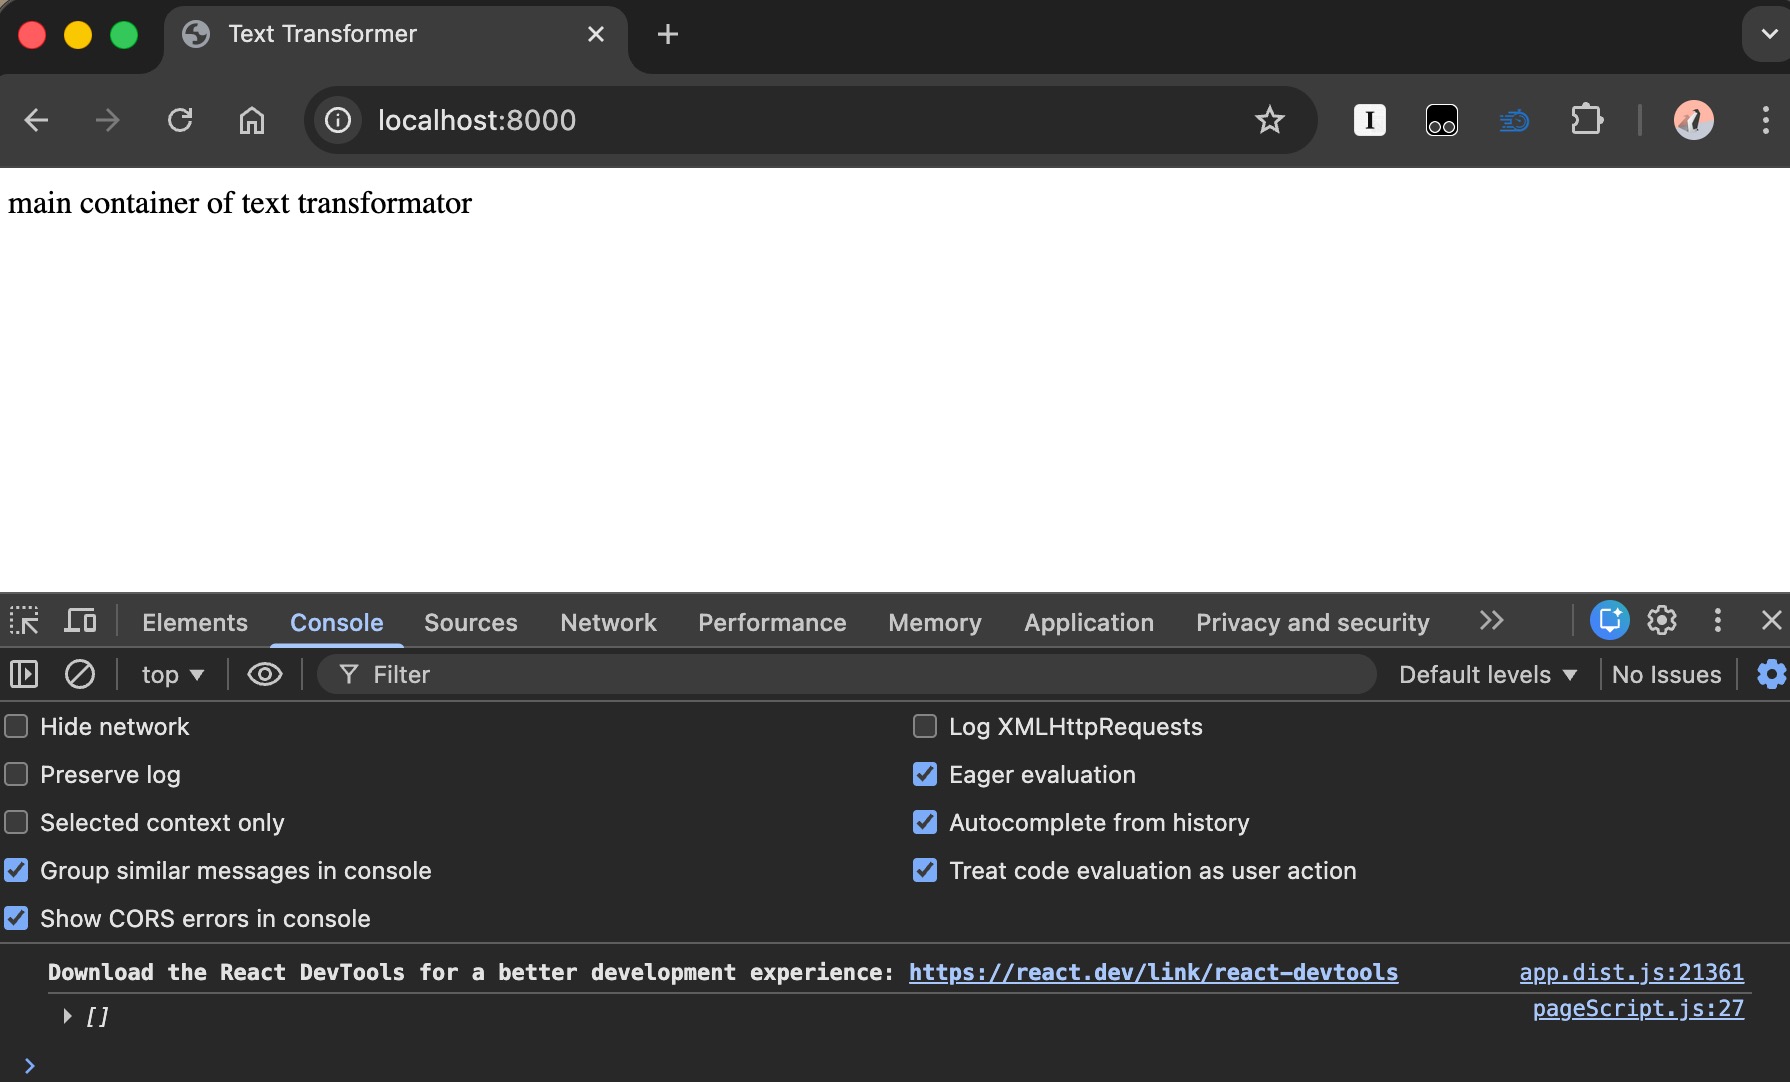Open the Default levels dropdown
This screenshot has height=1082, width=1790.
[1487, 675]
